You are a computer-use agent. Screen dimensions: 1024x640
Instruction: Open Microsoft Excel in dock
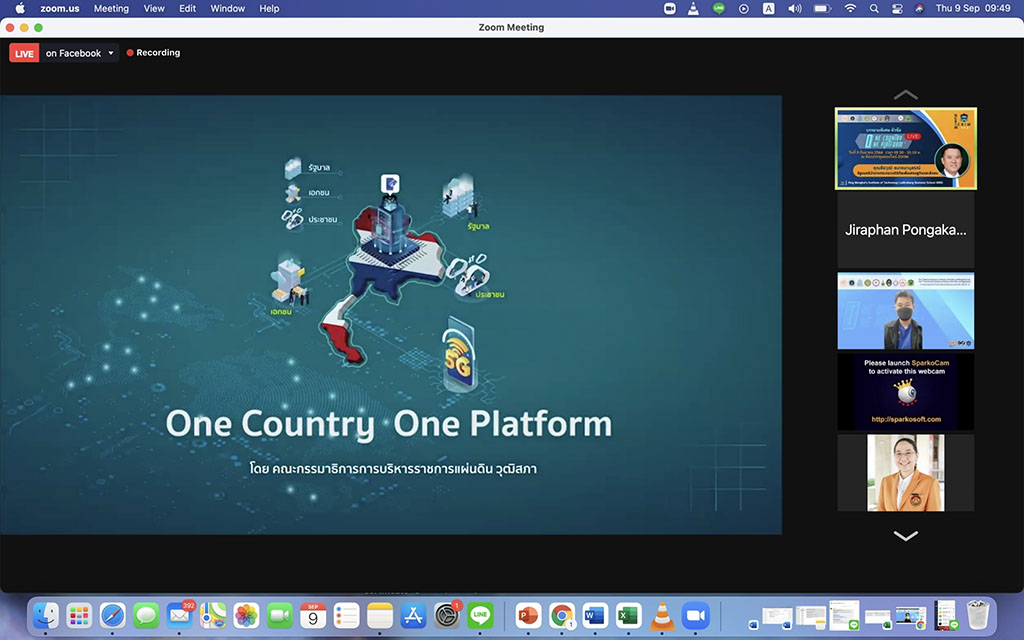pos(628,615)
